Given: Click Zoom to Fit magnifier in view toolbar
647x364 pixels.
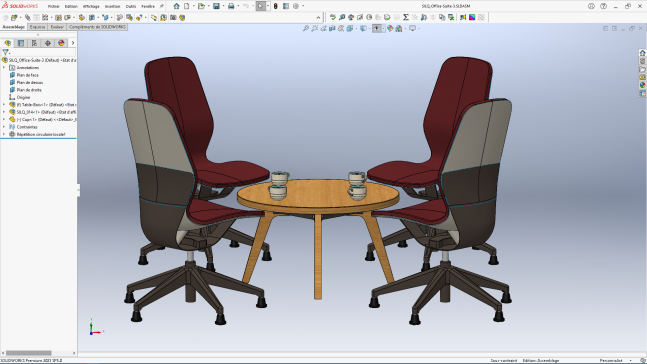Looking at the screenshot, I should pos(306,28).
